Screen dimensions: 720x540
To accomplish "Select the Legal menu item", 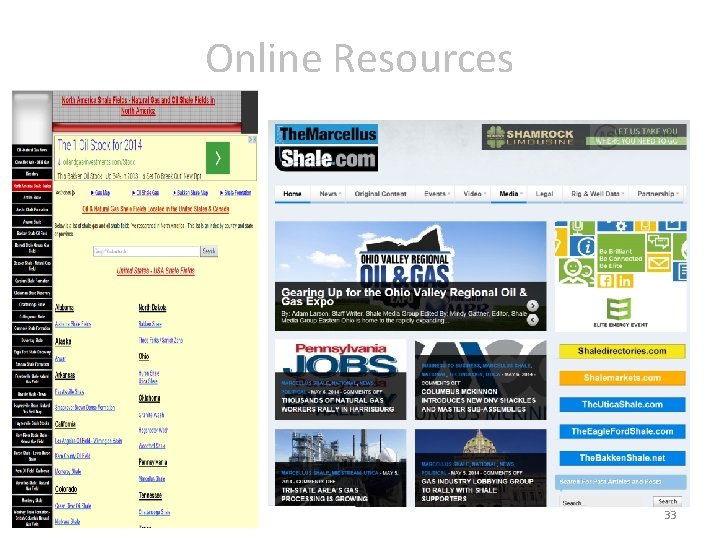I will tap(545, 194).
